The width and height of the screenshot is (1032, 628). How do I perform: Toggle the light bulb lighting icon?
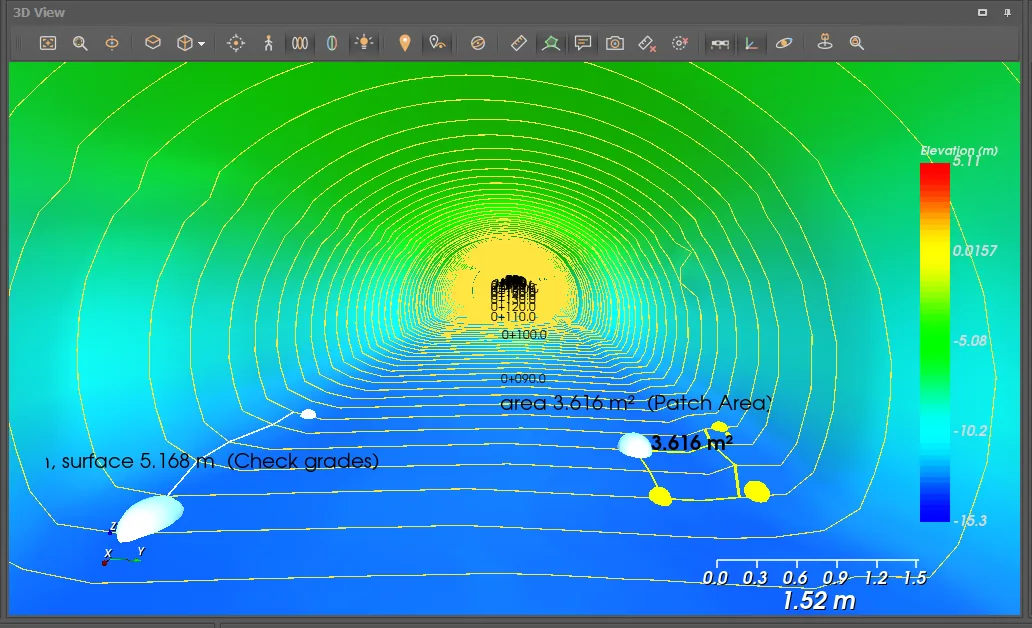click(363, 43)
